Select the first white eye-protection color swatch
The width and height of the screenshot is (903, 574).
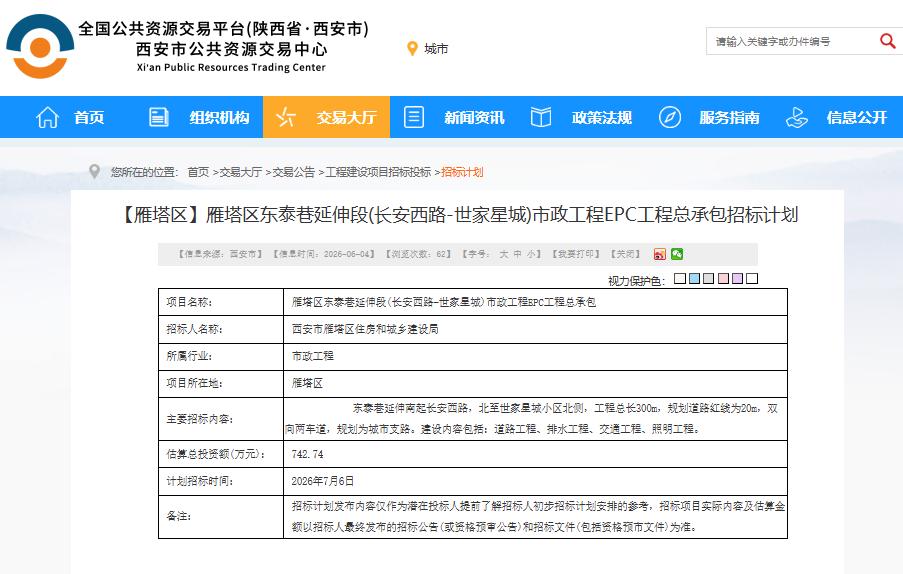tap(680, 279)
